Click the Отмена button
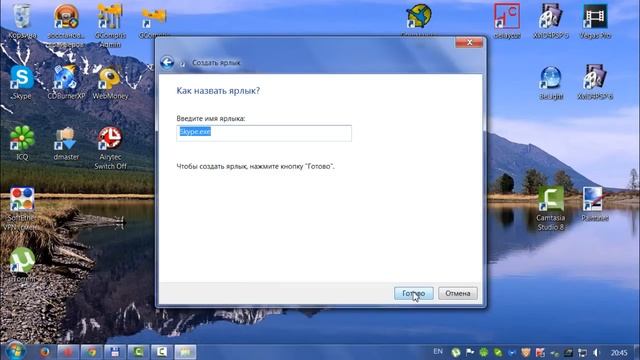Image resolution: width=640 pixels, height=360 pixels. (458, 293)
